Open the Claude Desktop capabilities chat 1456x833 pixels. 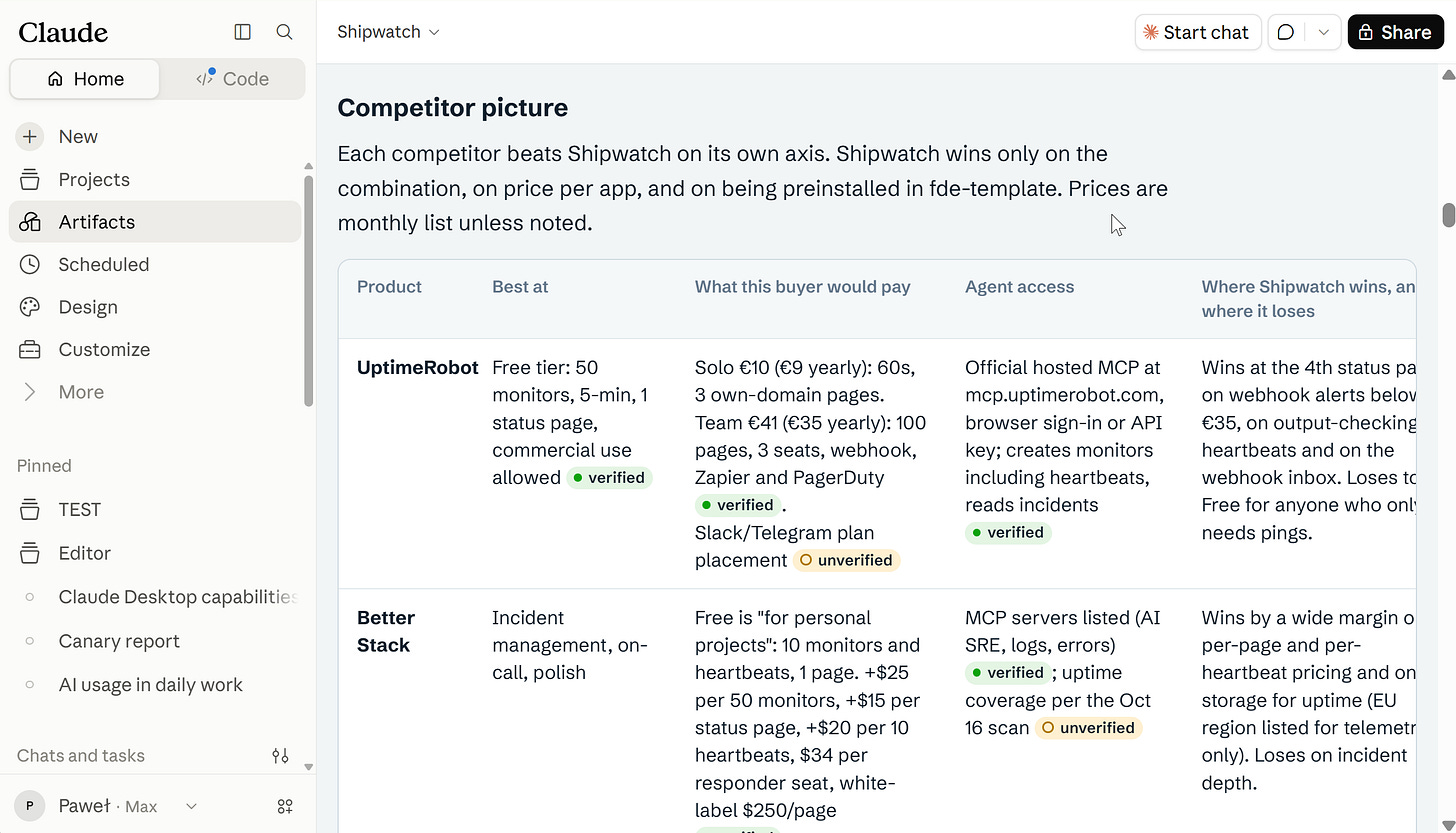point(155,597)
